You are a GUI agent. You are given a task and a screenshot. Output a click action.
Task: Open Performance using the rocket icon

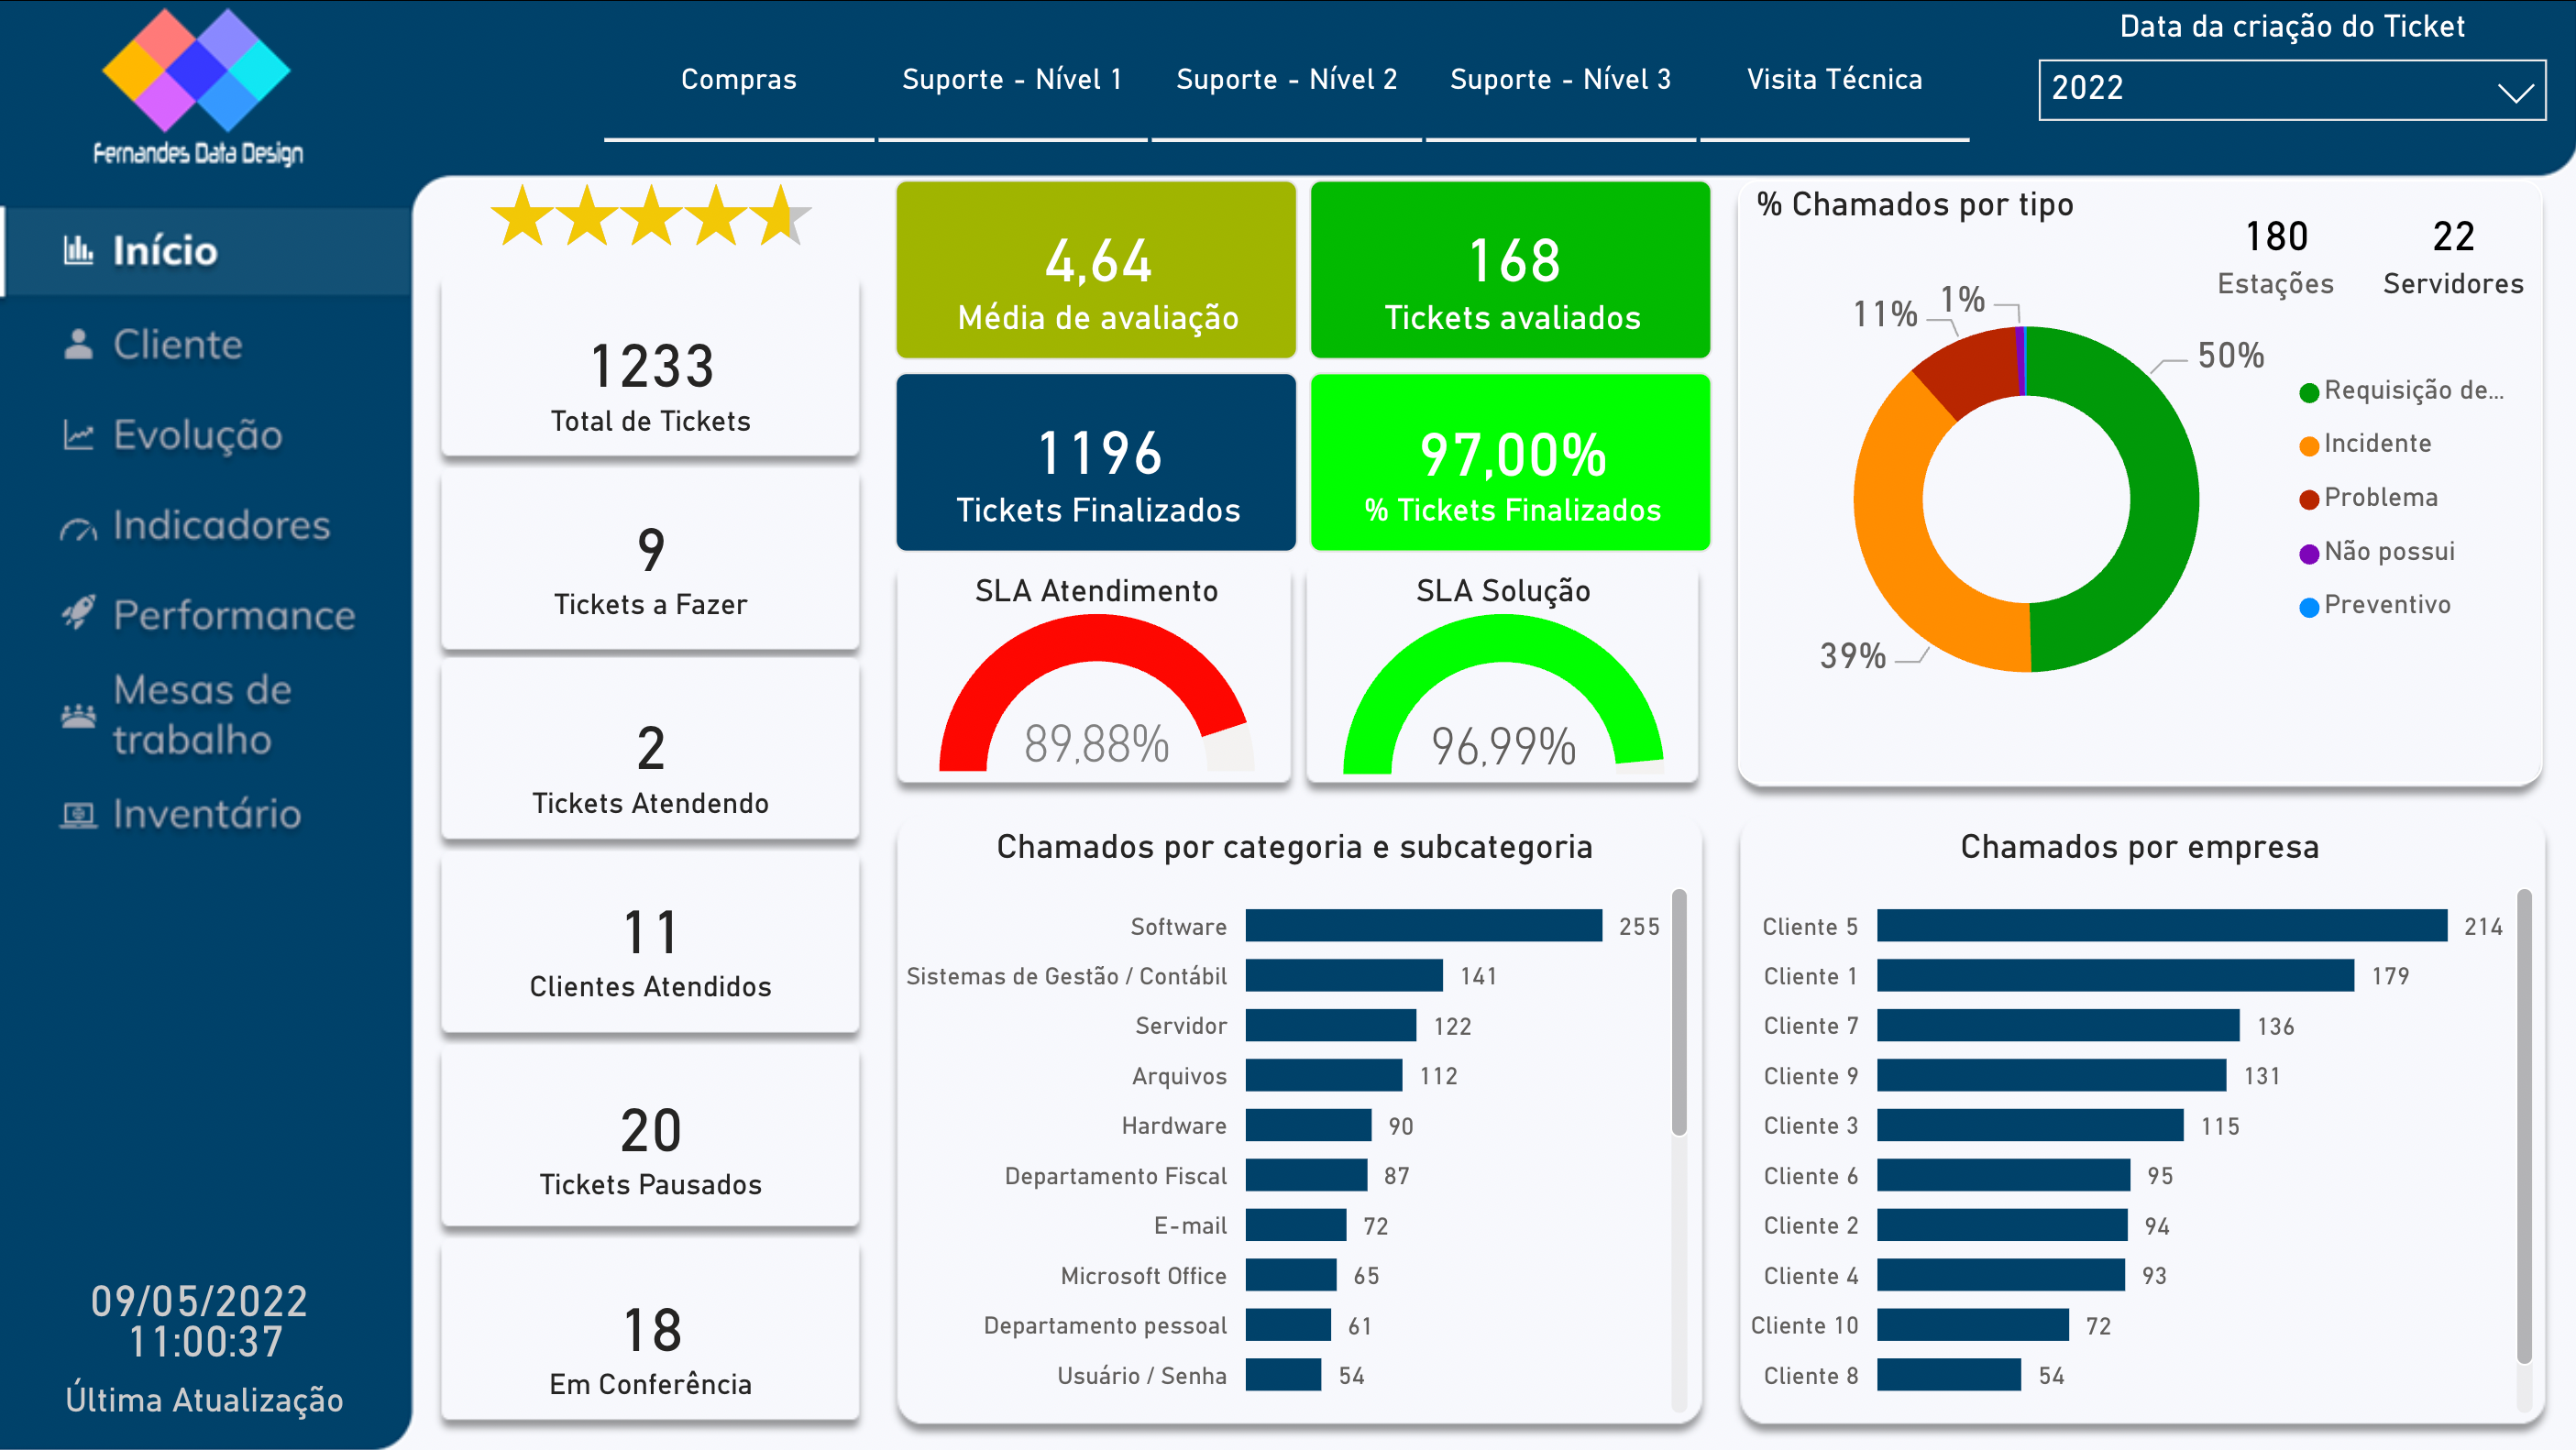click(78, 613)
